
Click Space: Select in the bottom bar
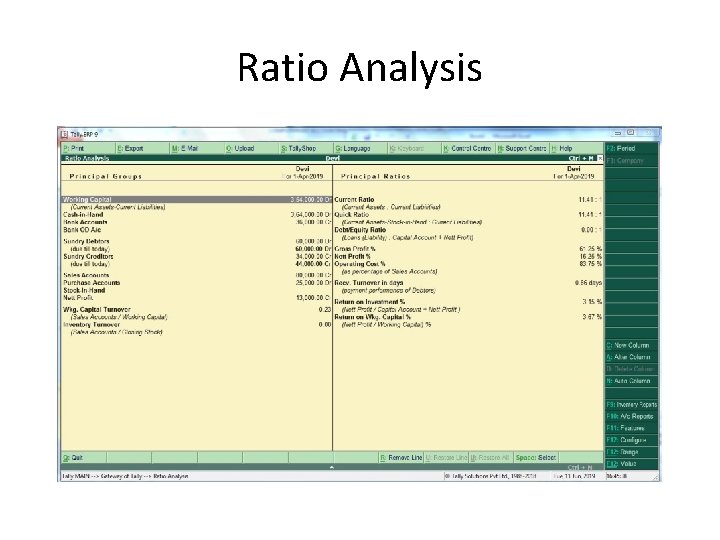tap(535, 458)
